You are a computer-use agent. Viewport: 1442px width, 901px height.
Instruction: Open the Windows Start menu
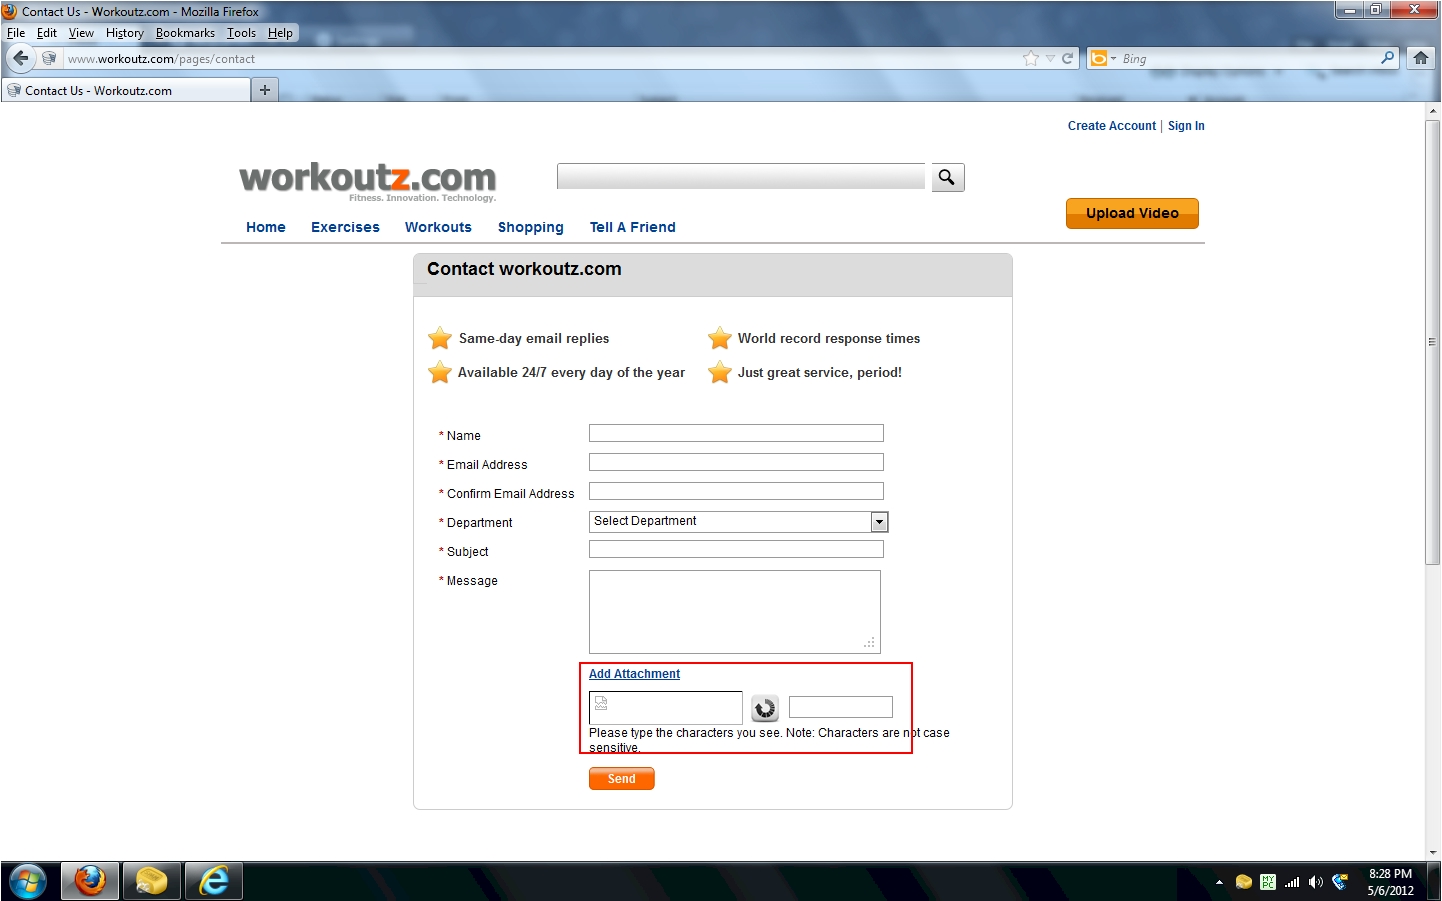[28, 882]
